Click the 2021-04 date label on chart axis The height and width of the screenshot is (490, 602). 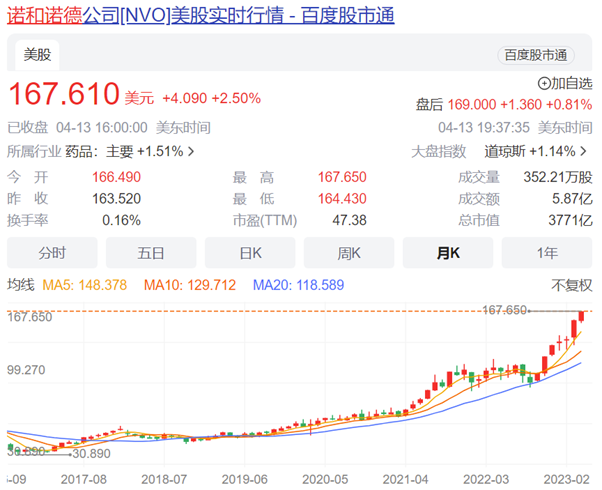(405, 479)
